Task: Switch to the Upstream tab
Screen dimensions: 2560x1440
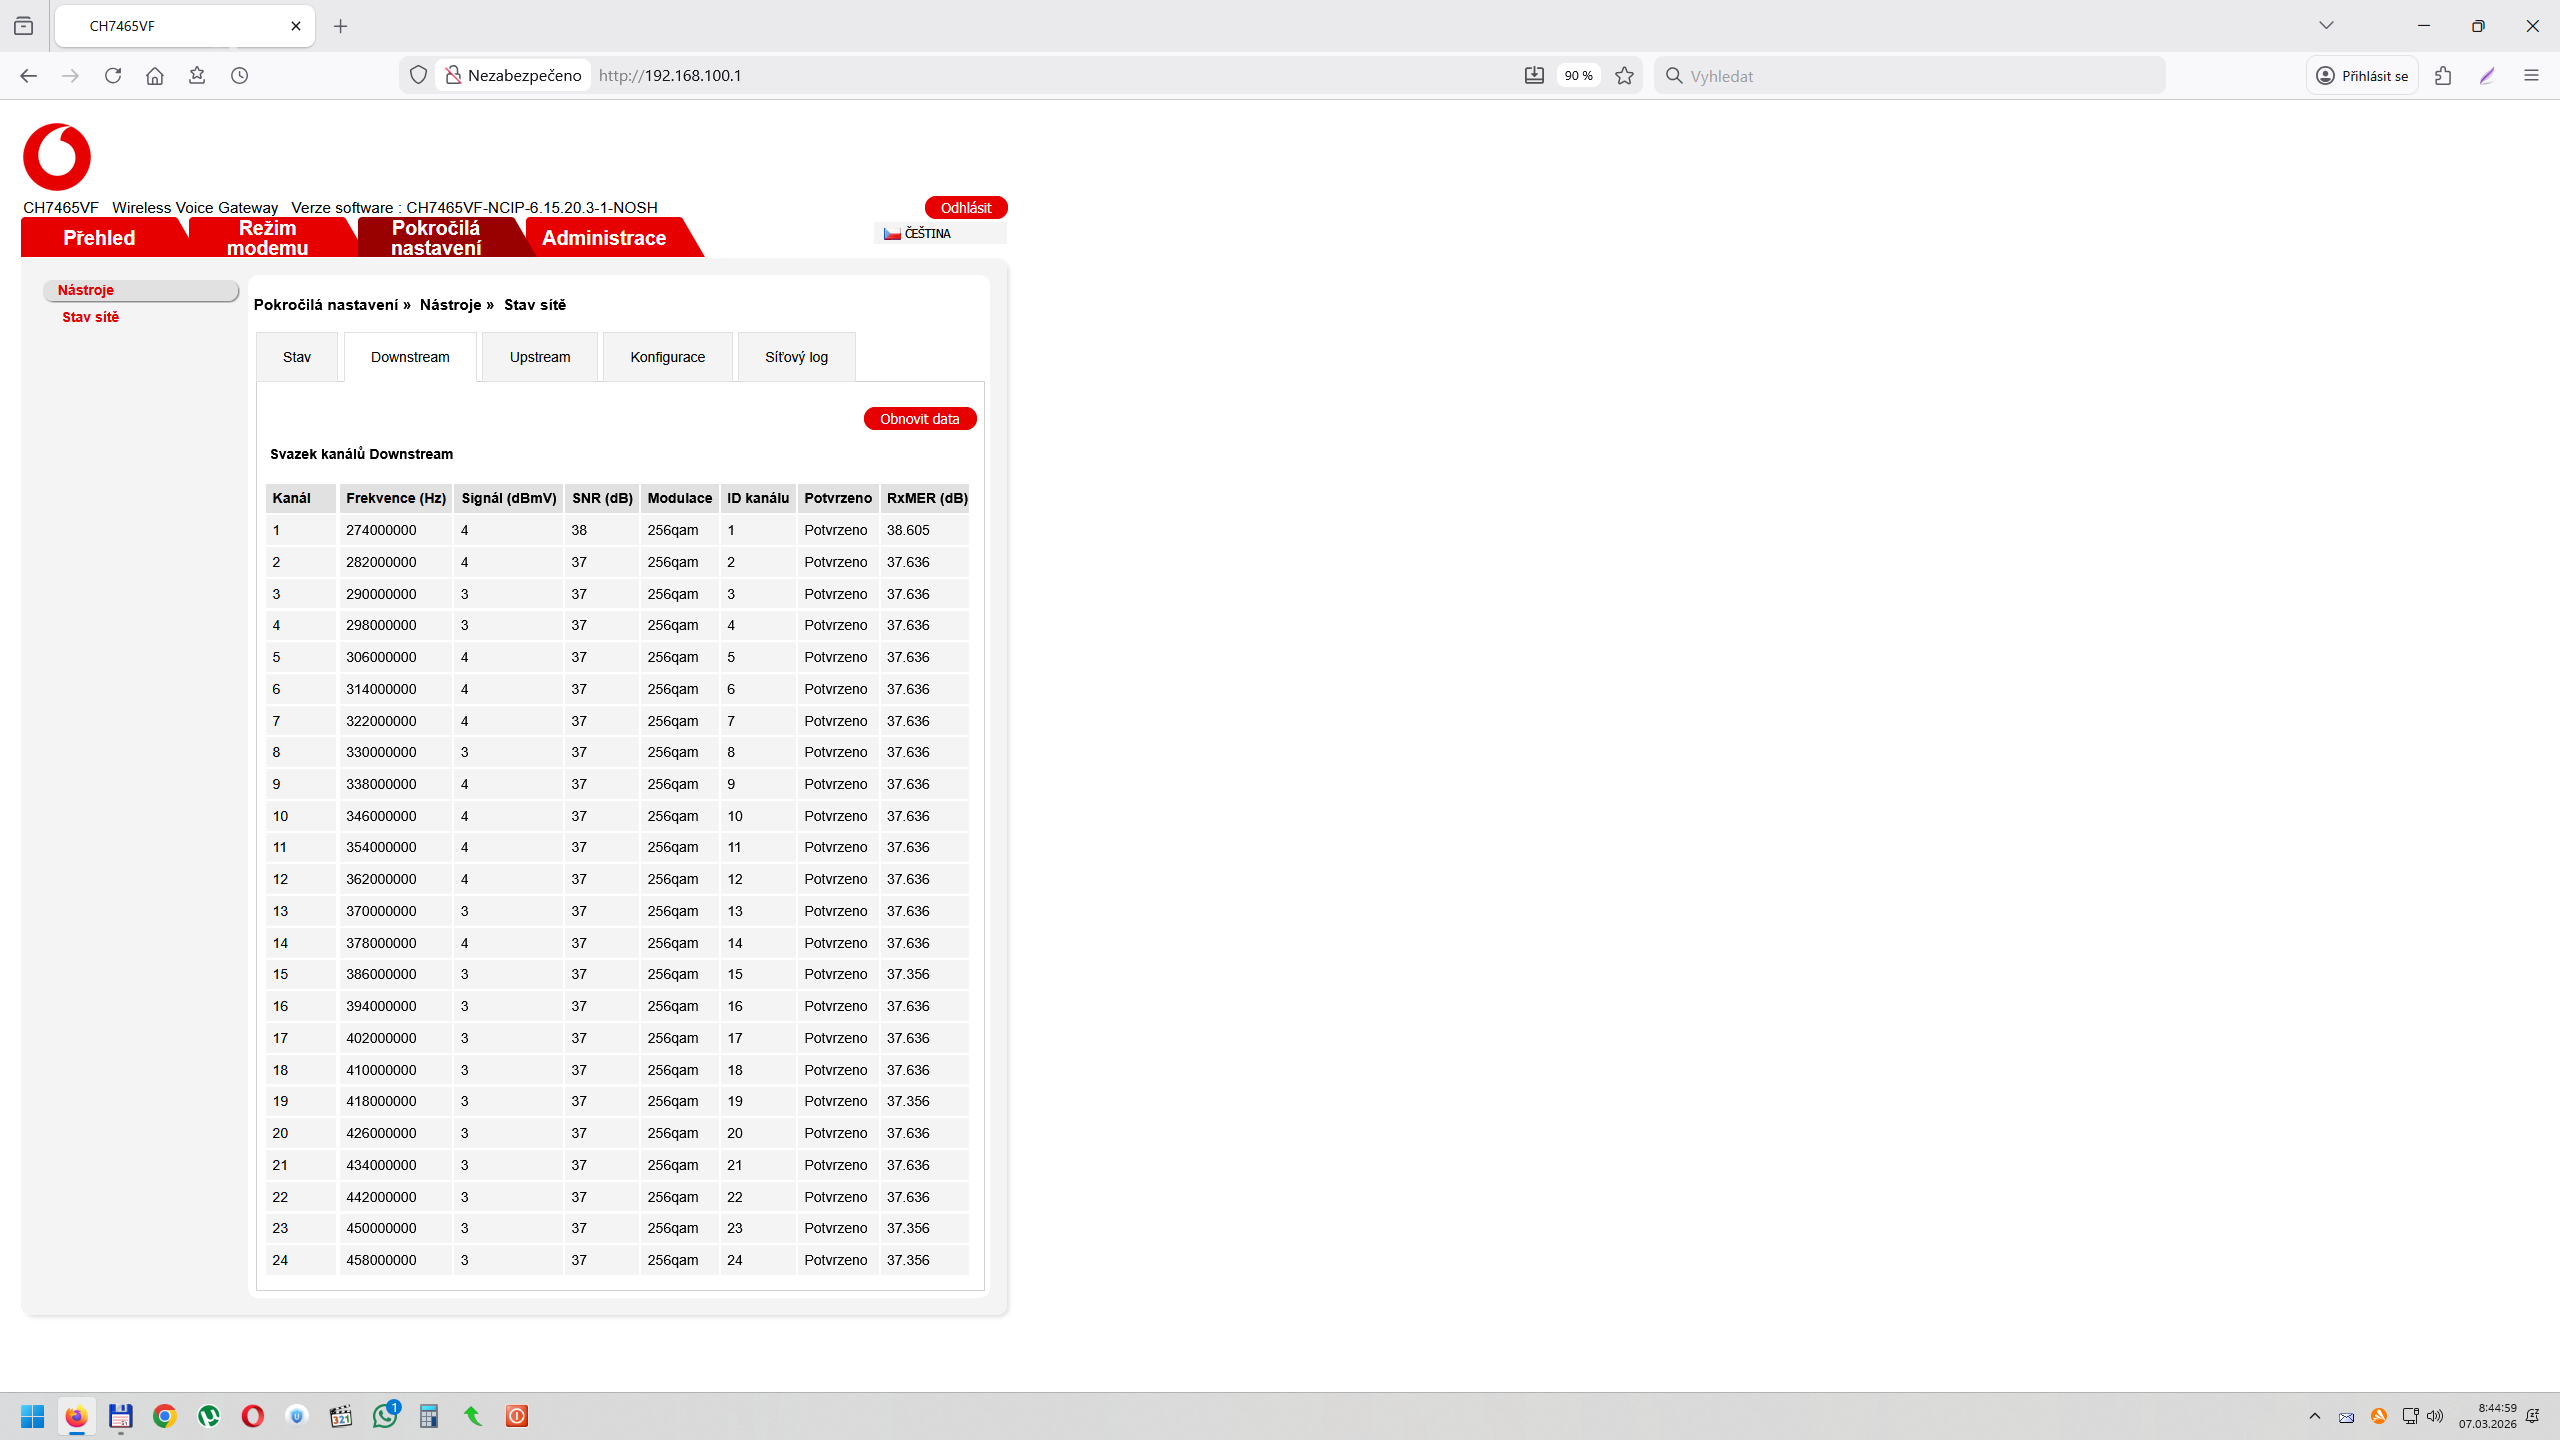Action: 540,357
